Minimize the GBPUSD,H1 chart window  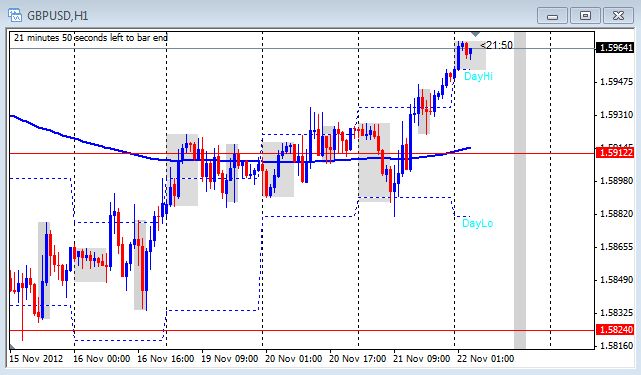pyautogui.click(x=552, y=16)
